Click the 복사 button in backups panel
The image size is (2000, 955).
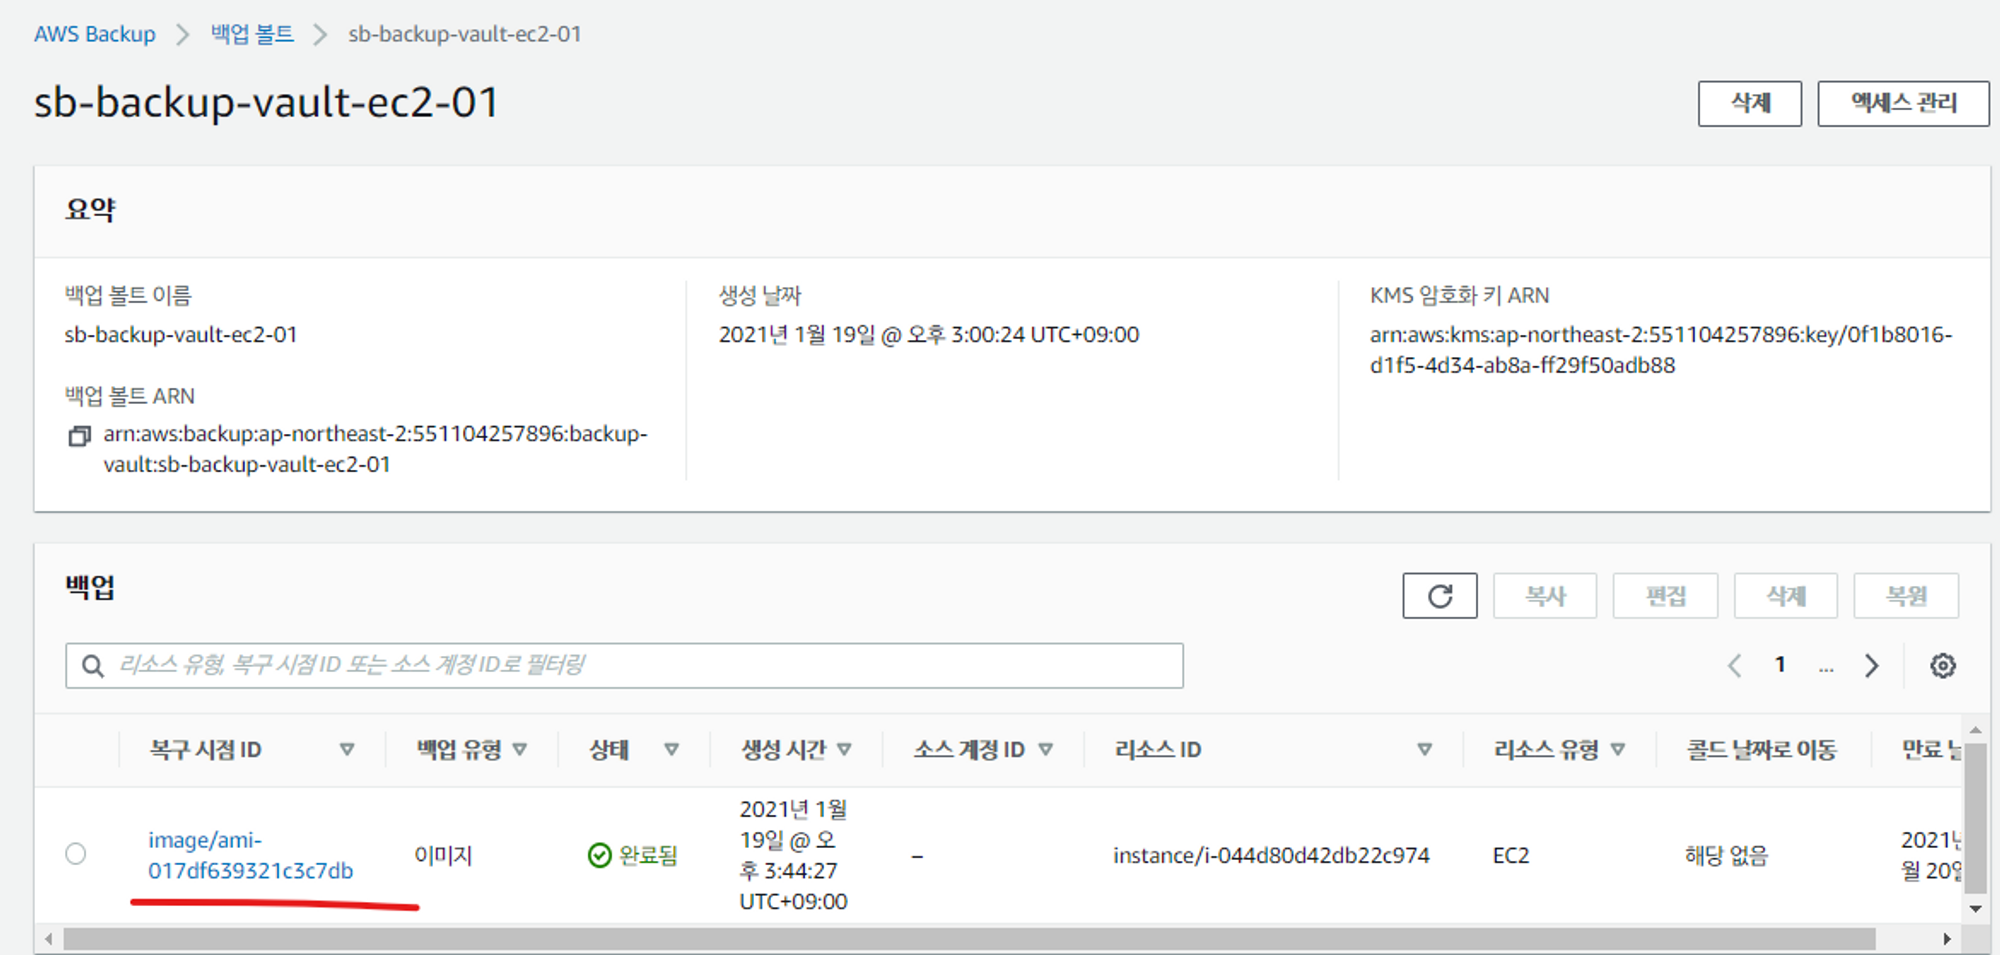tap(1545, 596)
